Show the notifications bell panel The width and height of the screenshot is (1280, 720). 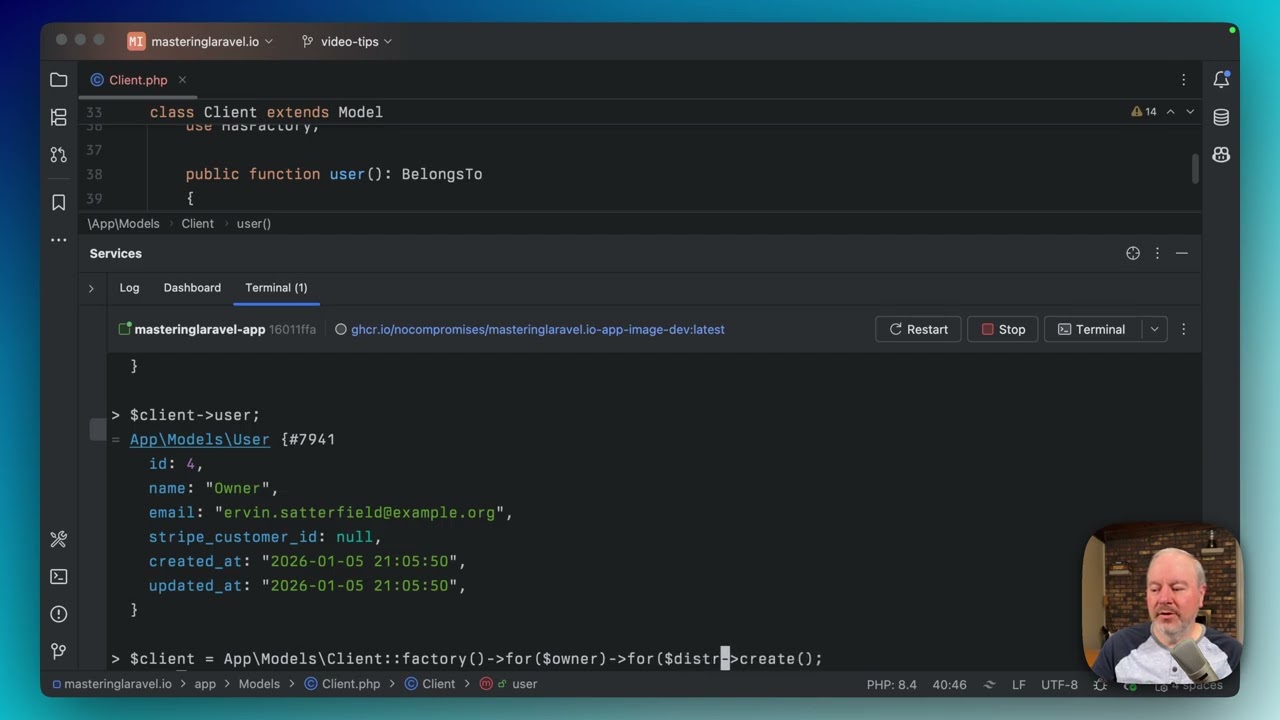(1221, 80)
